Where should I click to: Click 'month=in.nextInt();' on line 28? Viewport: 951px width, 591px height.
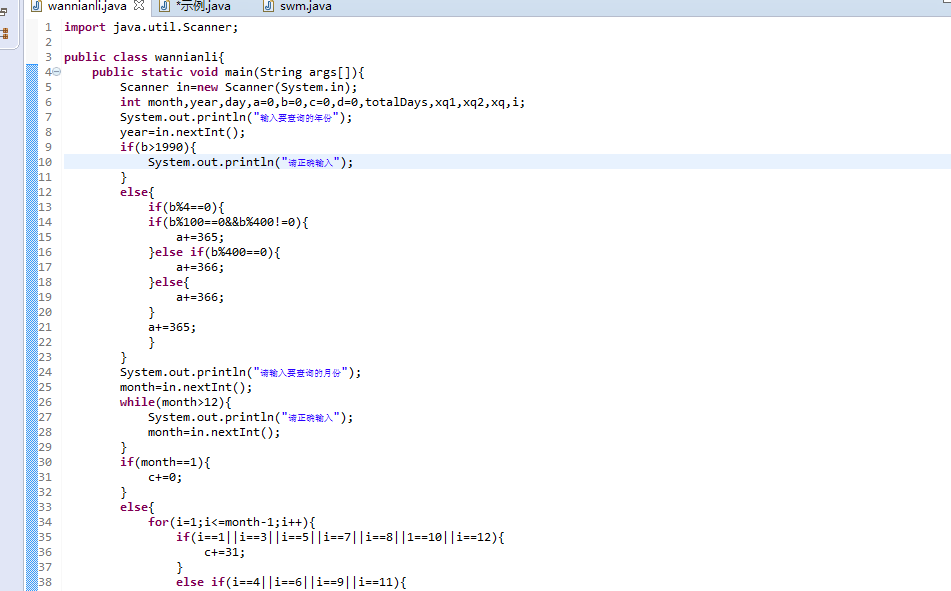point(213,432)
